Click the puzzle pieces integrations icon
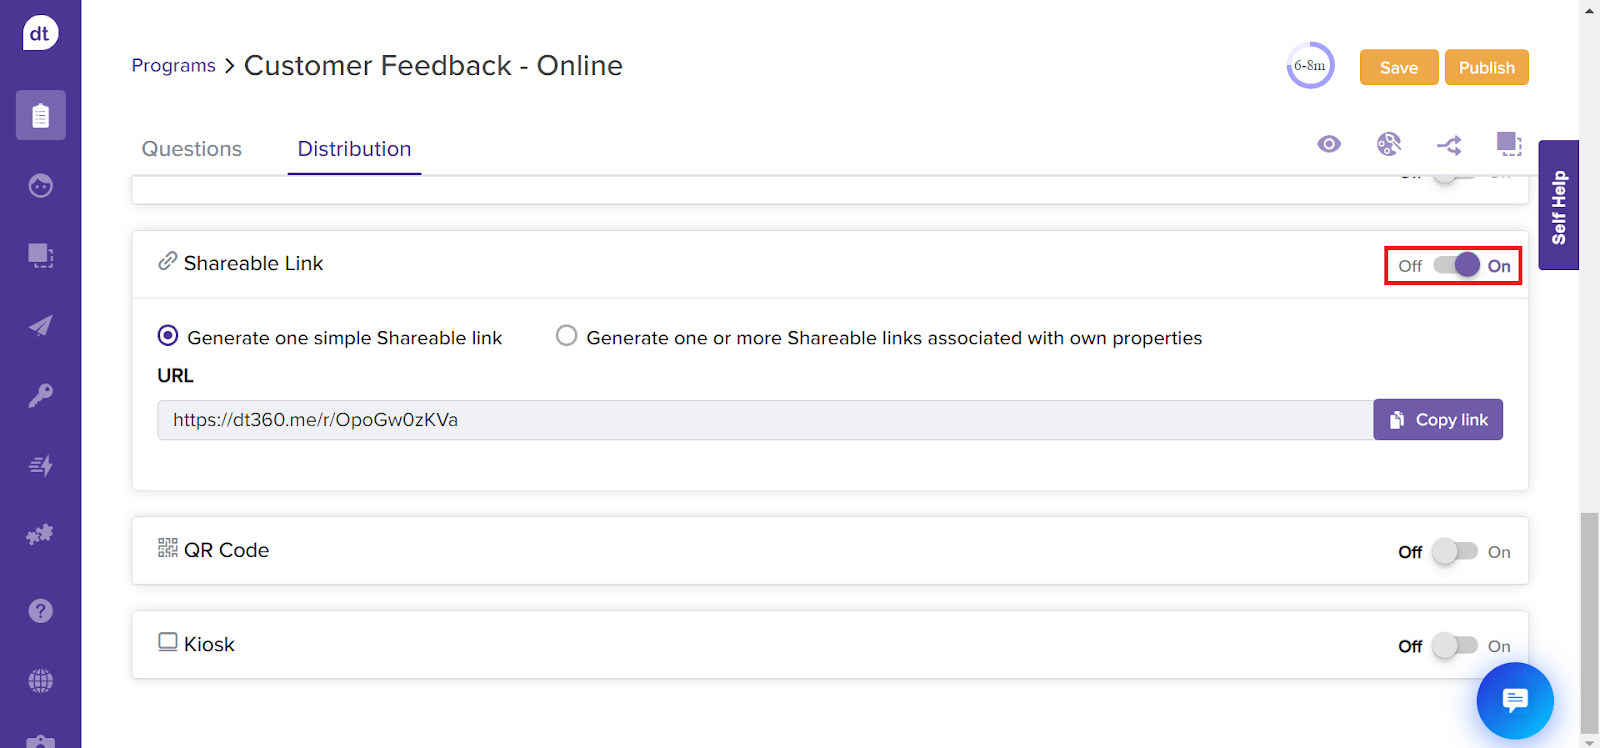Viewport: 1600px width, 748px height. (40, 535)
